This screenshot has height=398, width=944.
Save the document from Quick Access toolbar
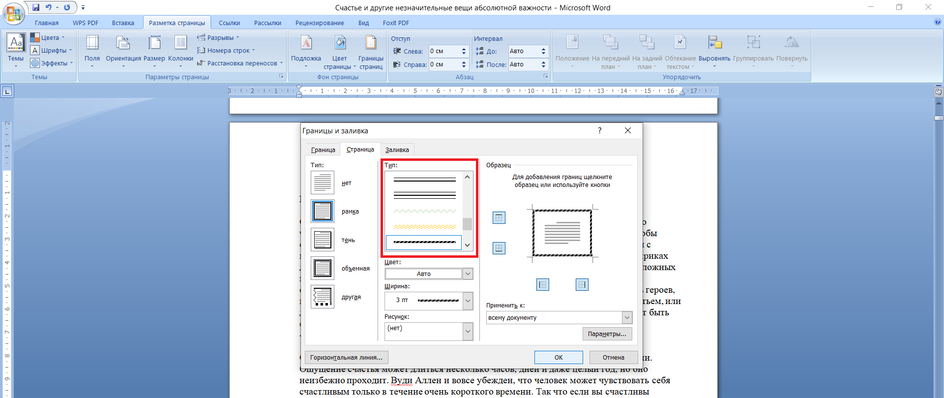36,8
